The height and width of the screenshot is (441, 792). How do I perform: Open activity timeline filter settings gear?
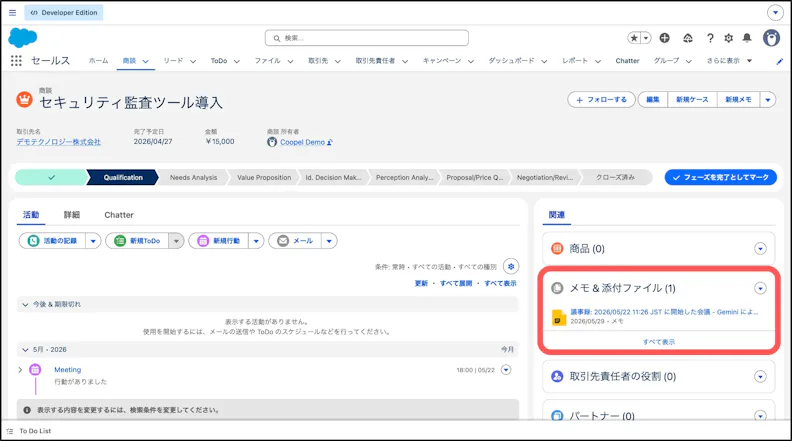coord(511,266)
